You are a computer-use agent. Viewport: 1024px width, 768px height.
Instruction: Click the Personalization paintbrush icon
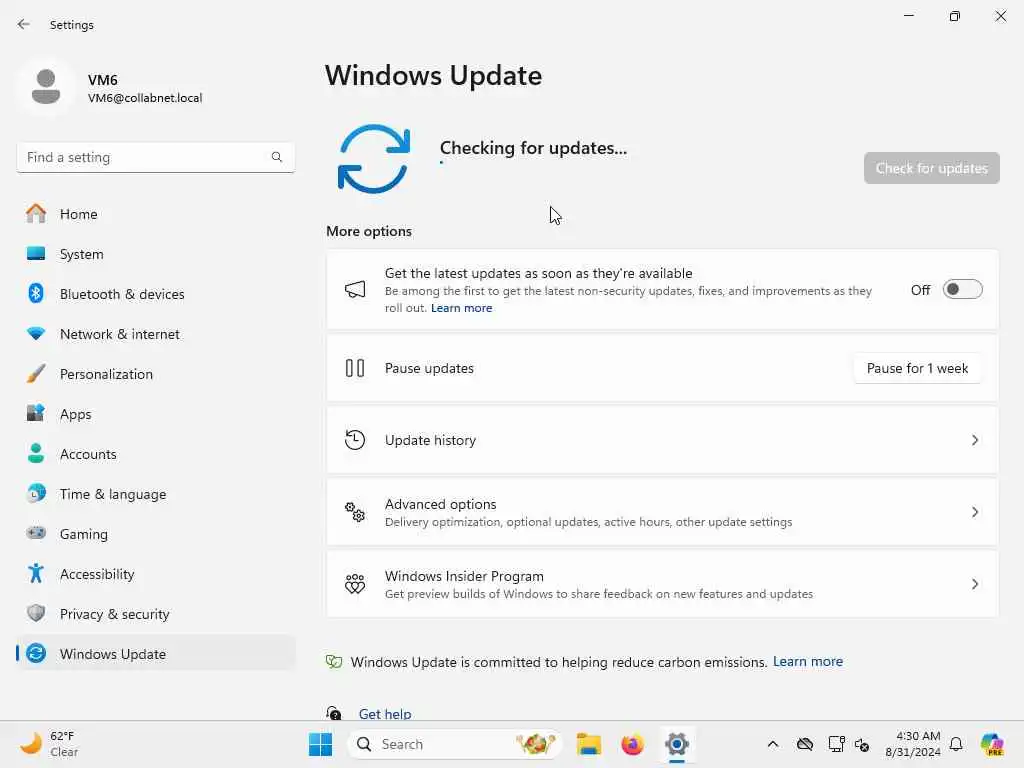[36, 374]
